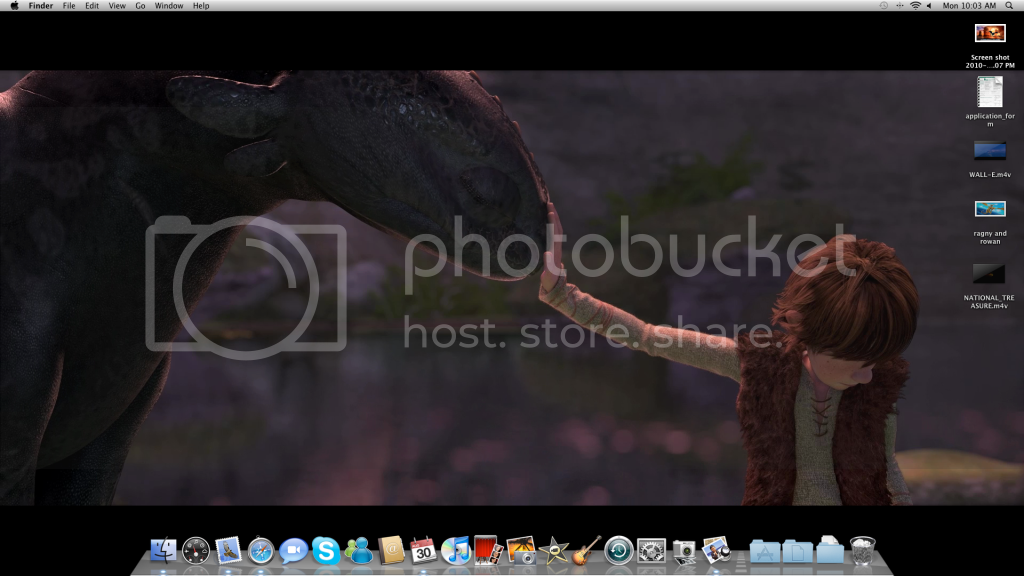The width and height of the screenshot is (1024, 576).
Task: Select the application_form document on desktop
Action: pyautogui.click(x=990, y=93)
